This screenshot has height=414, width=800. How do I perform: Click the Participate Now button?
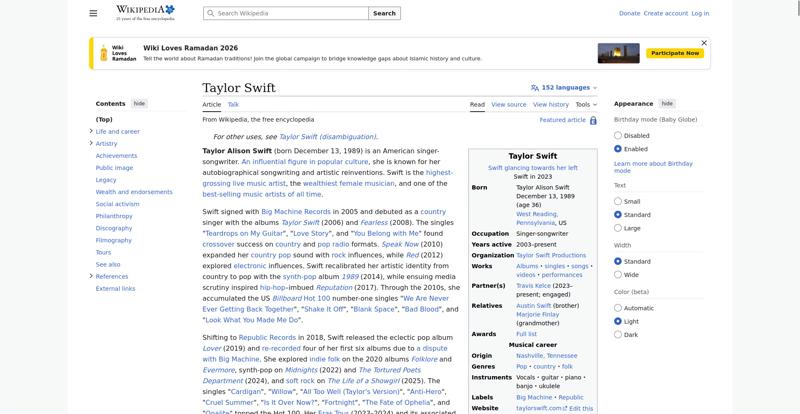(x=673, y=53)
